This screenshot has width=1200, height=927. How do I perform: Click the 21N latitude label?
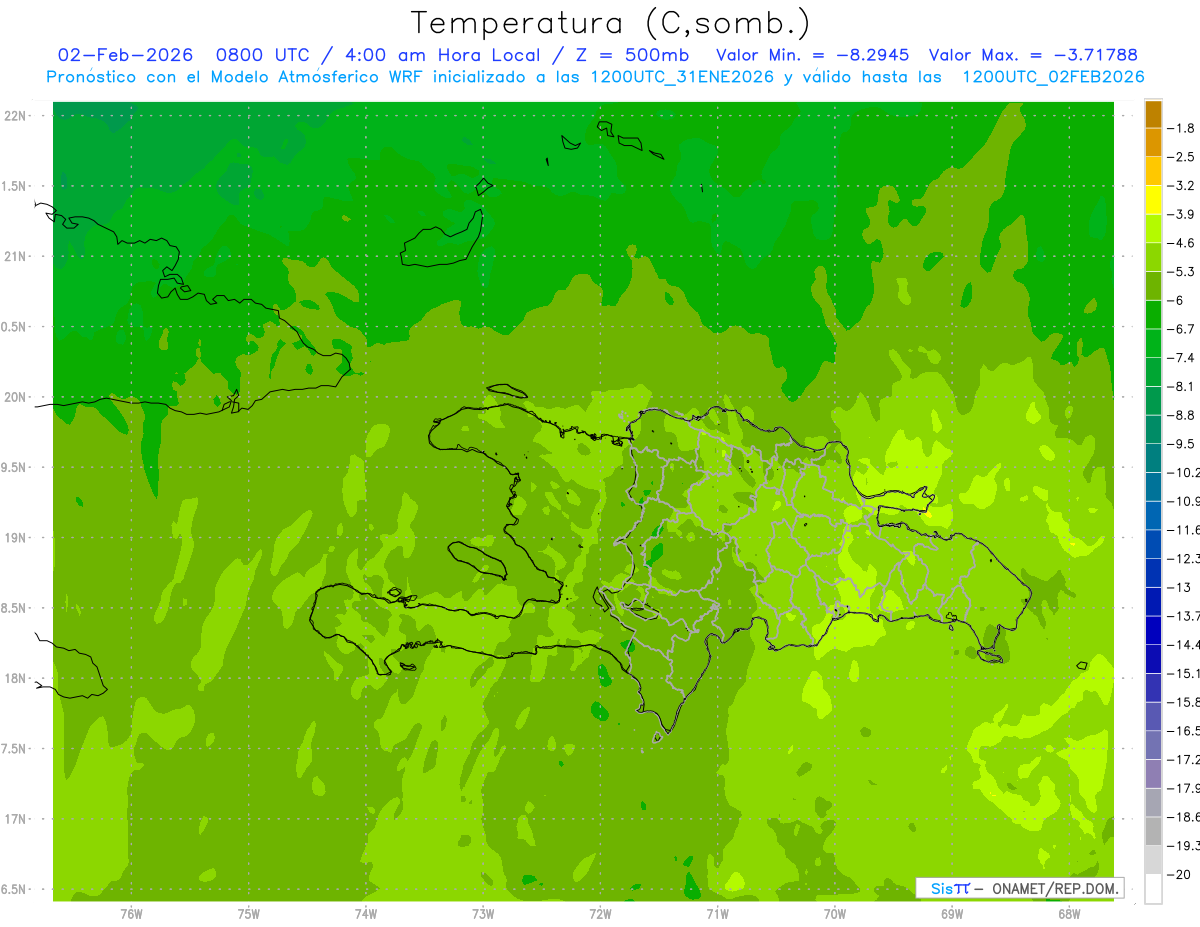(x=16, y=257)
